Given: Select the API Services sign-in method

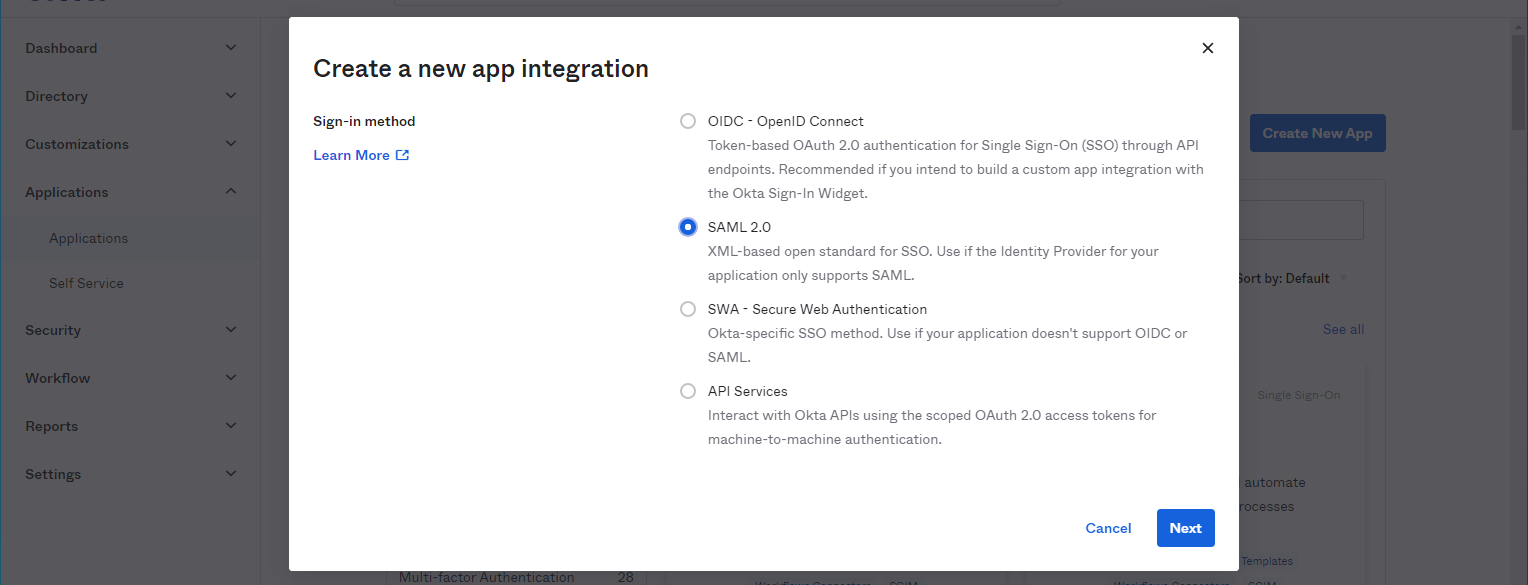Looking at the screenshot, I should click(x=687, y=390).
